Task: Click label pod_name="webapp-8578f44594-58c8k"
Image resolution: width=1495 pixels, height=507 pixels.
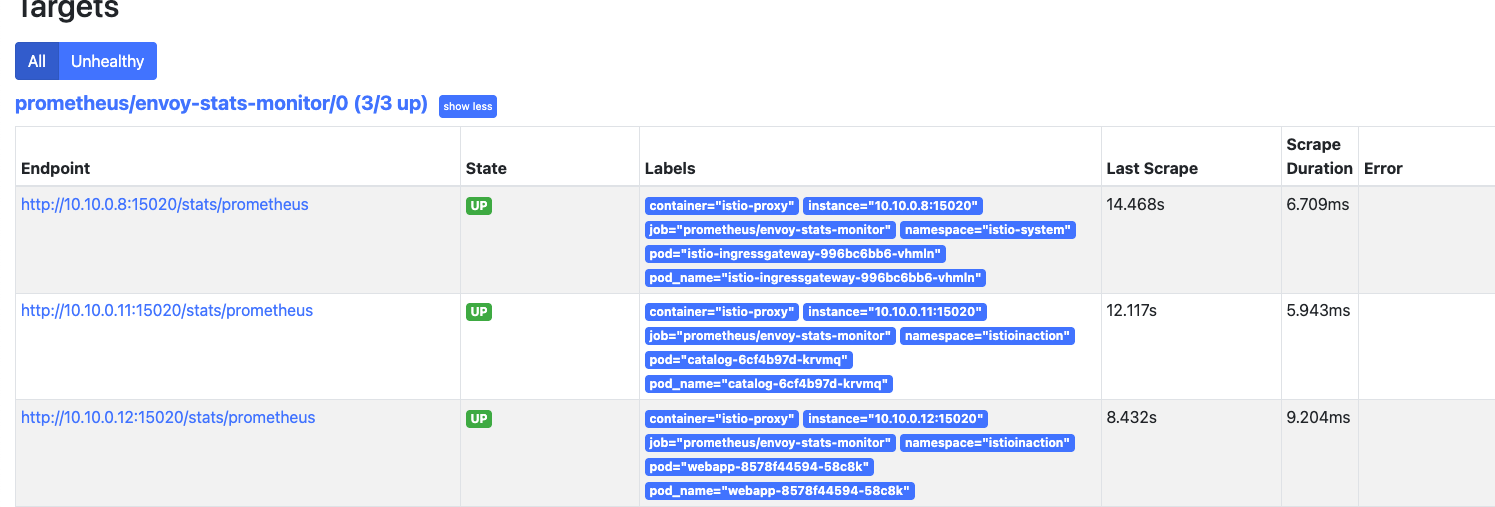Action: [780, 491]
